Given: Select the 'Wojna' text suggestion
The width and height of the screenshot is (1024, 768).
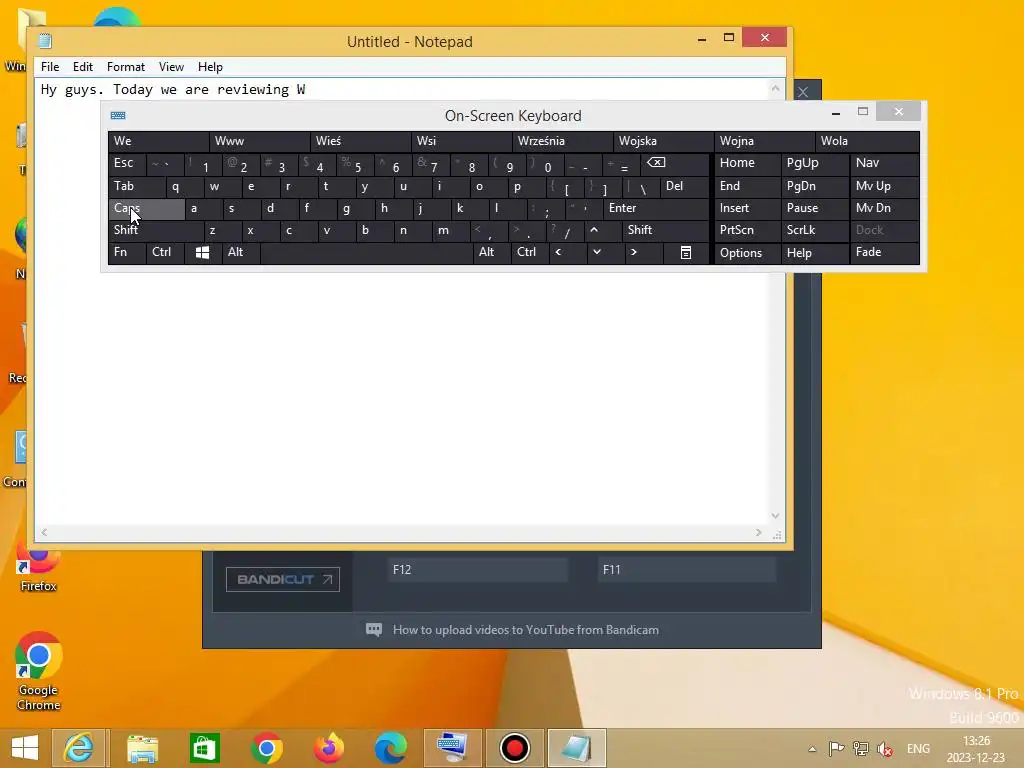Looking at the screenshot, I should coord(765,141).
